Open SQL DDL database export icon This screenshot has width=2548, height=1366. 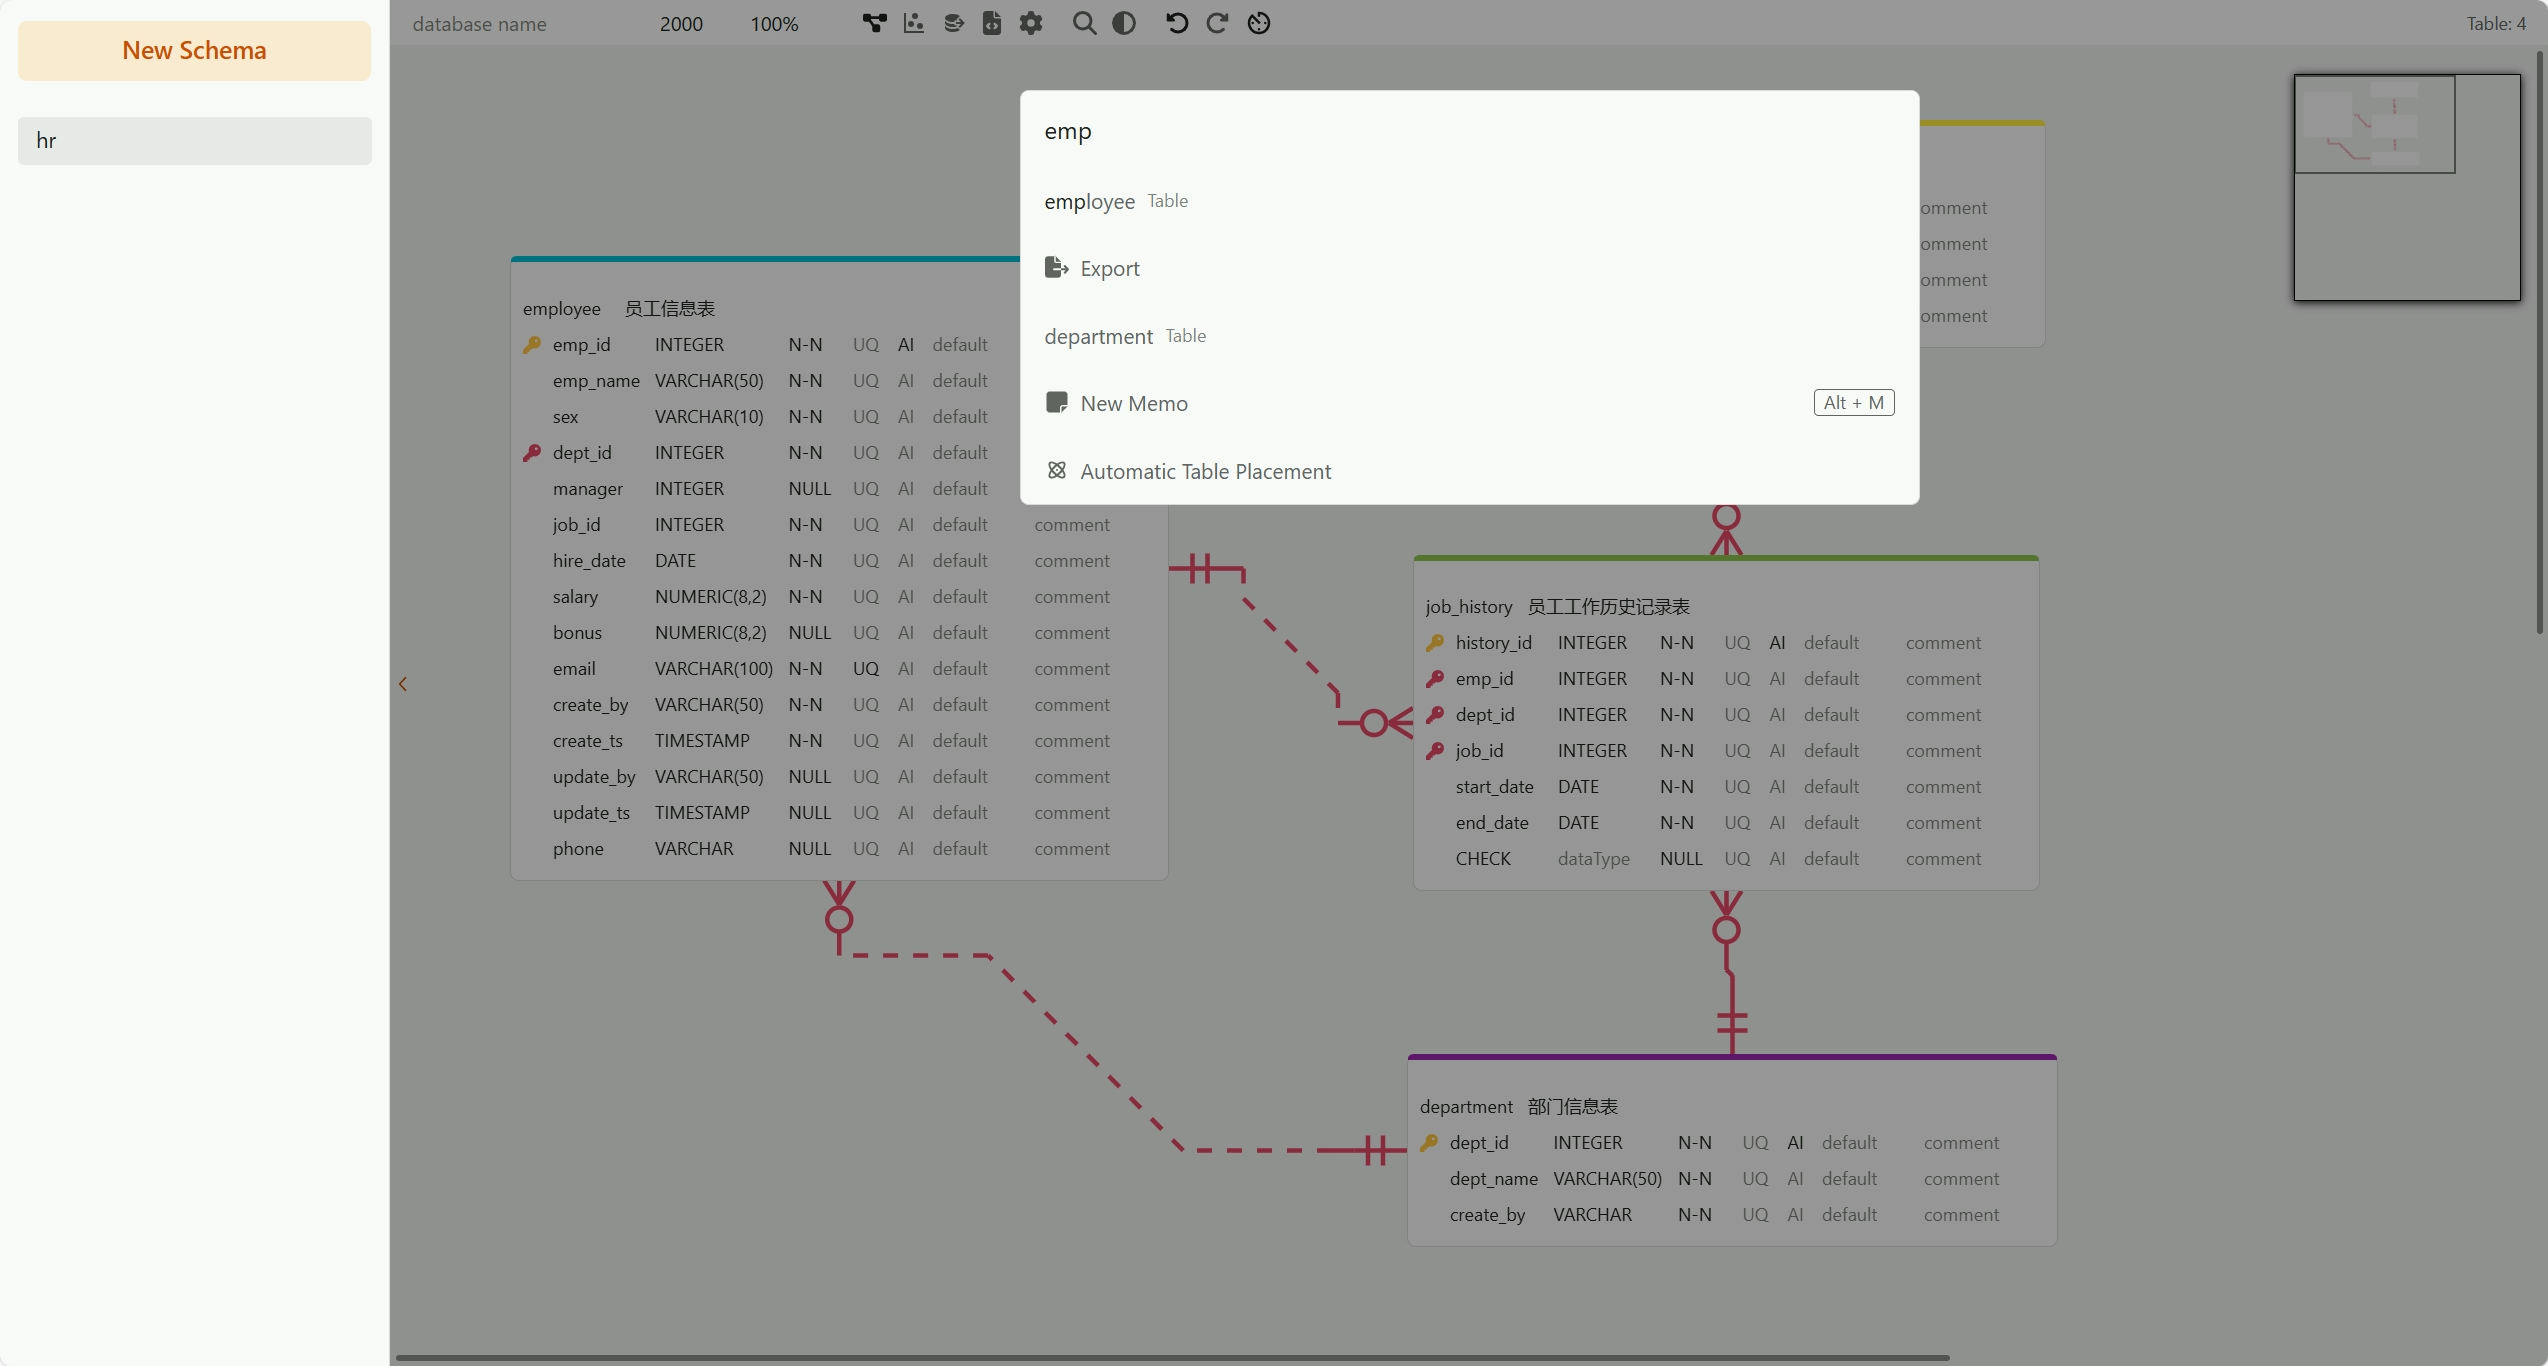(x=953, y=23)
